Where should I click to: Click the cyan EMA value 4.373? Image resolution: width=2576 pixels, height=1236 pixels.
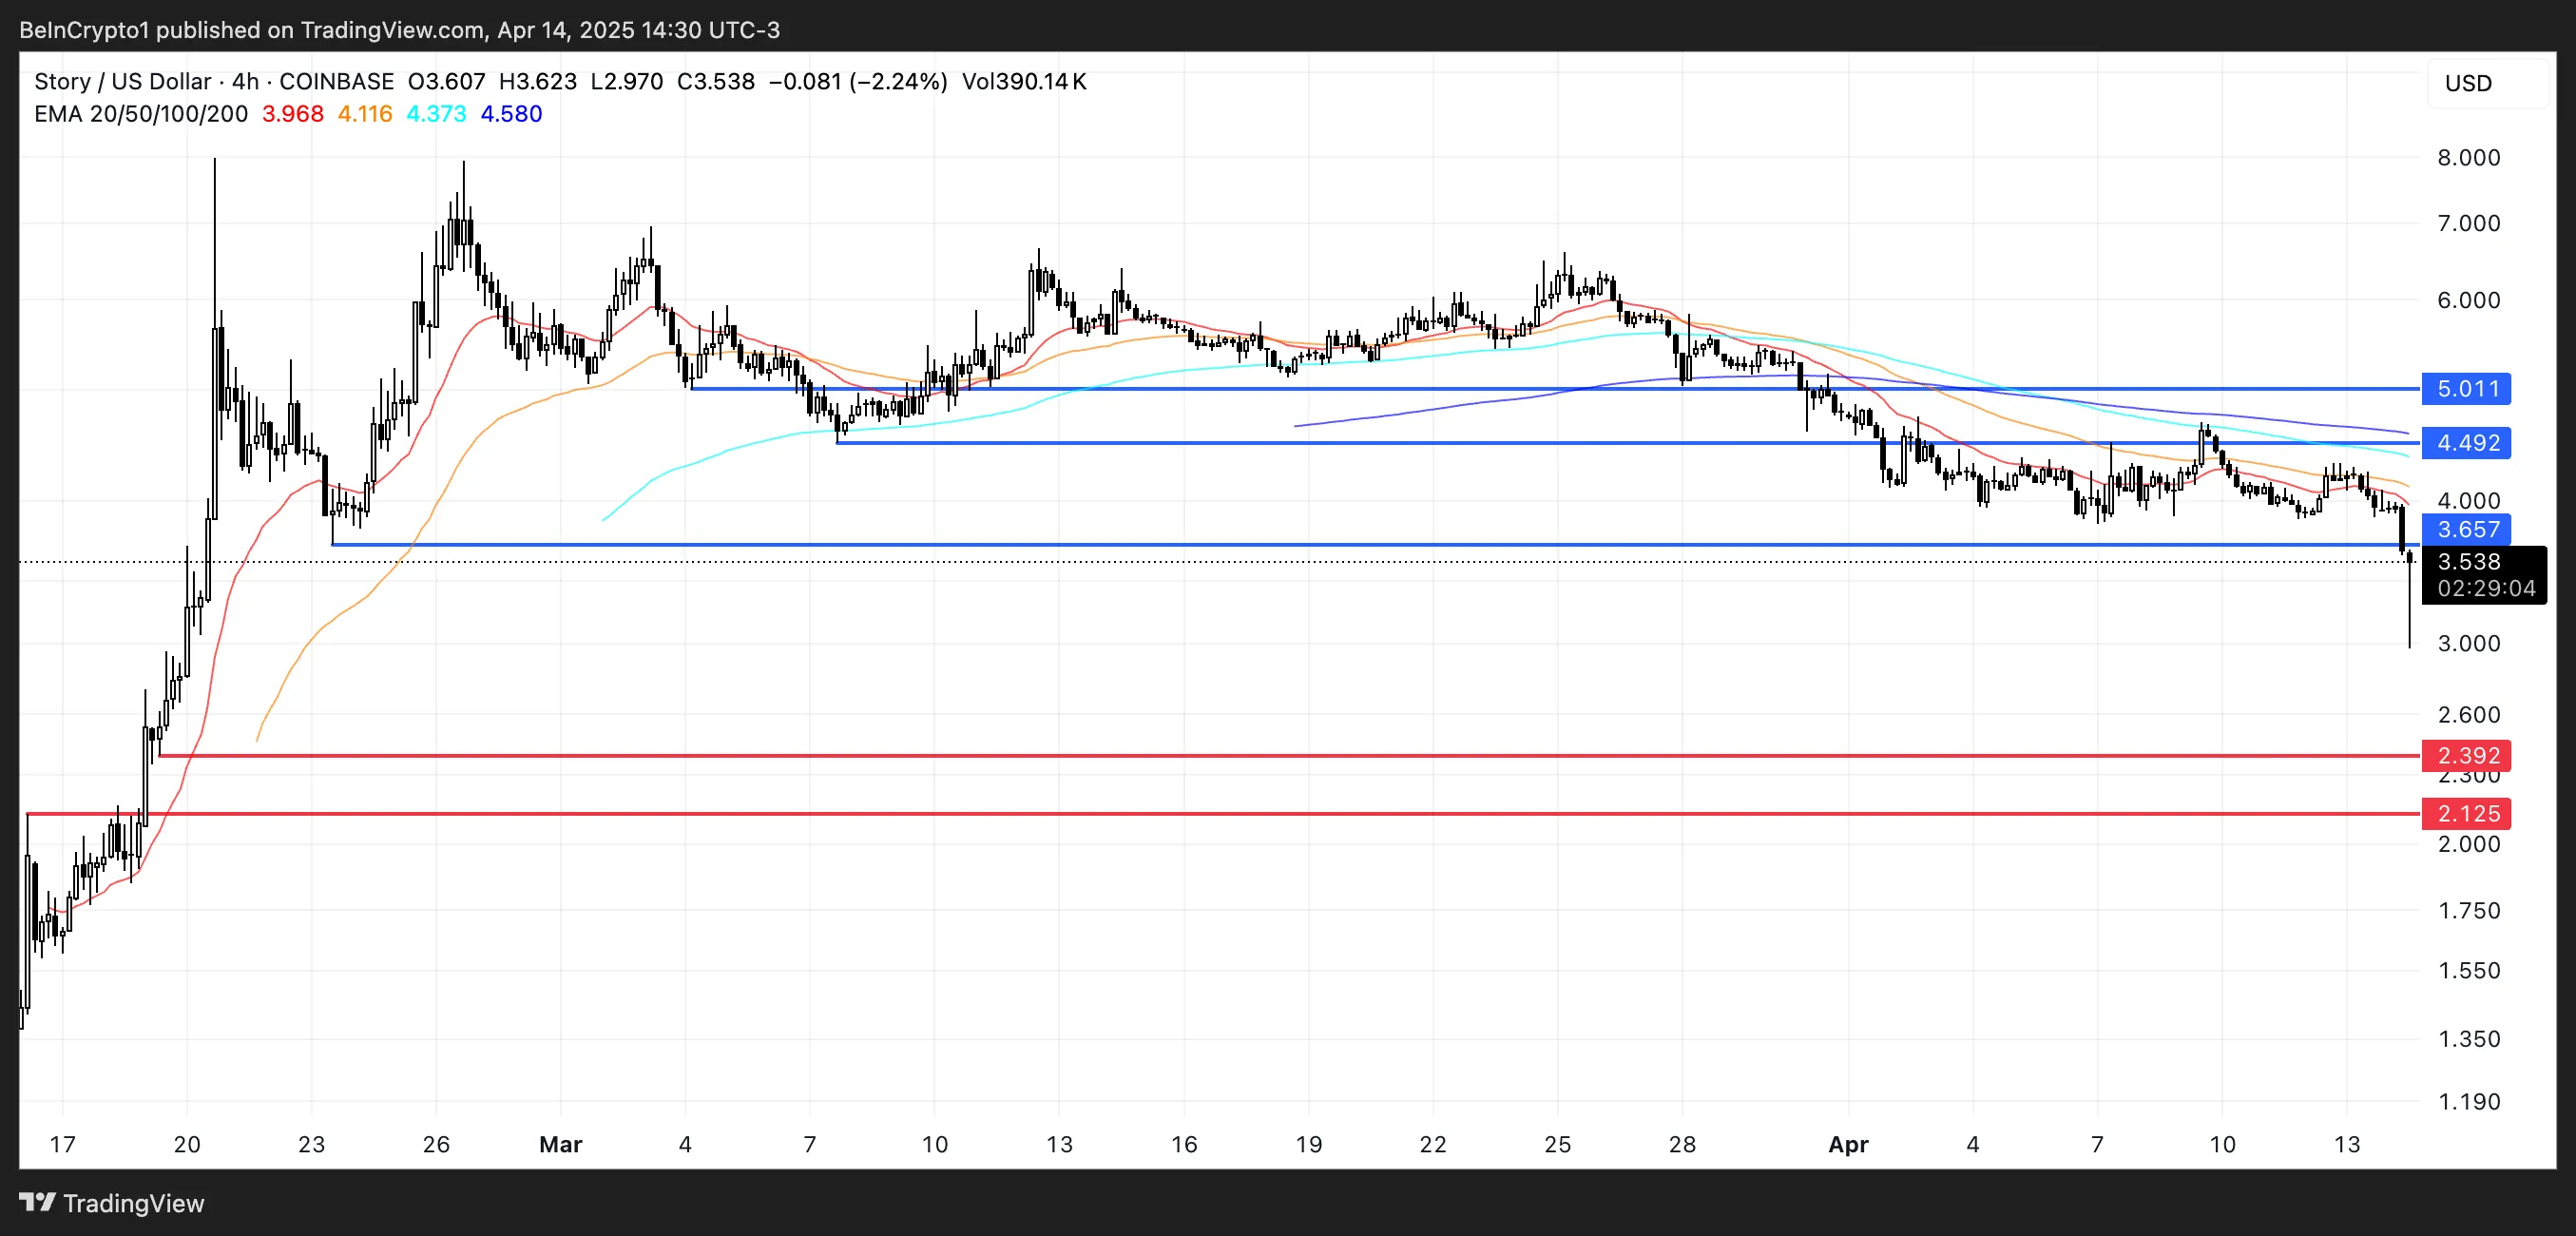pos(436,114)
